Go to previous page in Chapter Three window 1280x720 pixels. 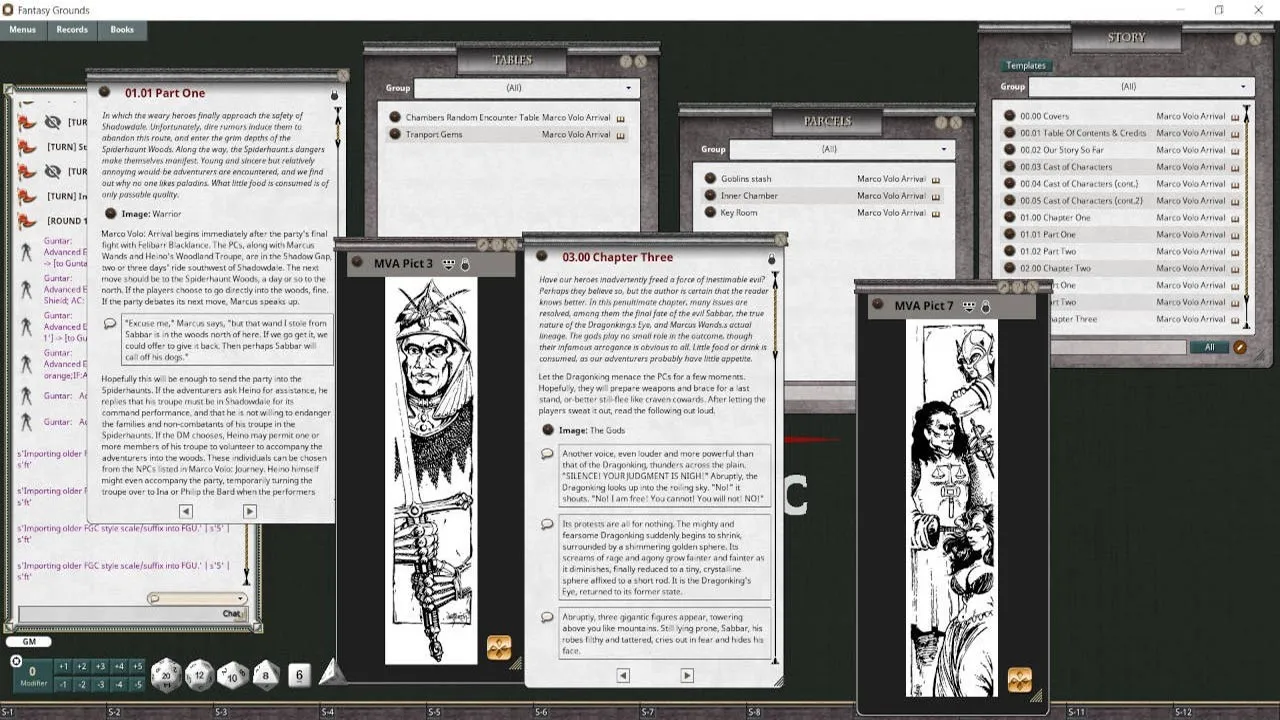click(x=622, y=675)
